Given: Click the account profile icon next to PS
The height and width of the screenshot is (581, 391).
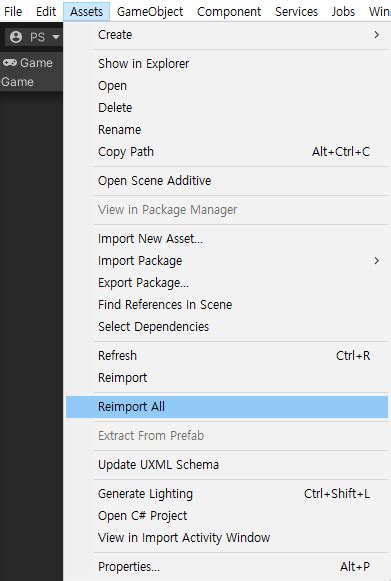Looking at the screenshot, I should (x=16, y=37).
